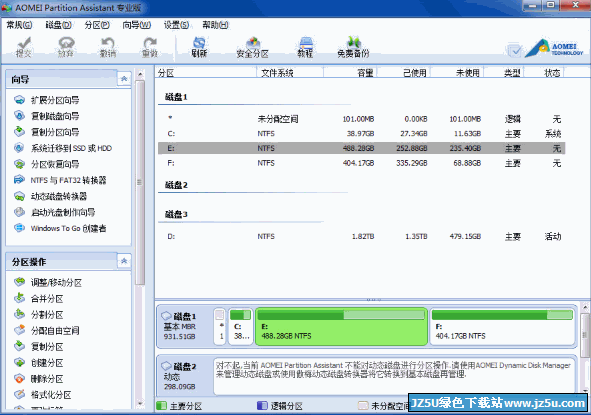Click the 重做 (Redo) toolbar icon
Image resolution: width=591 pixels, height=415 pixels.
click(150, 47)
